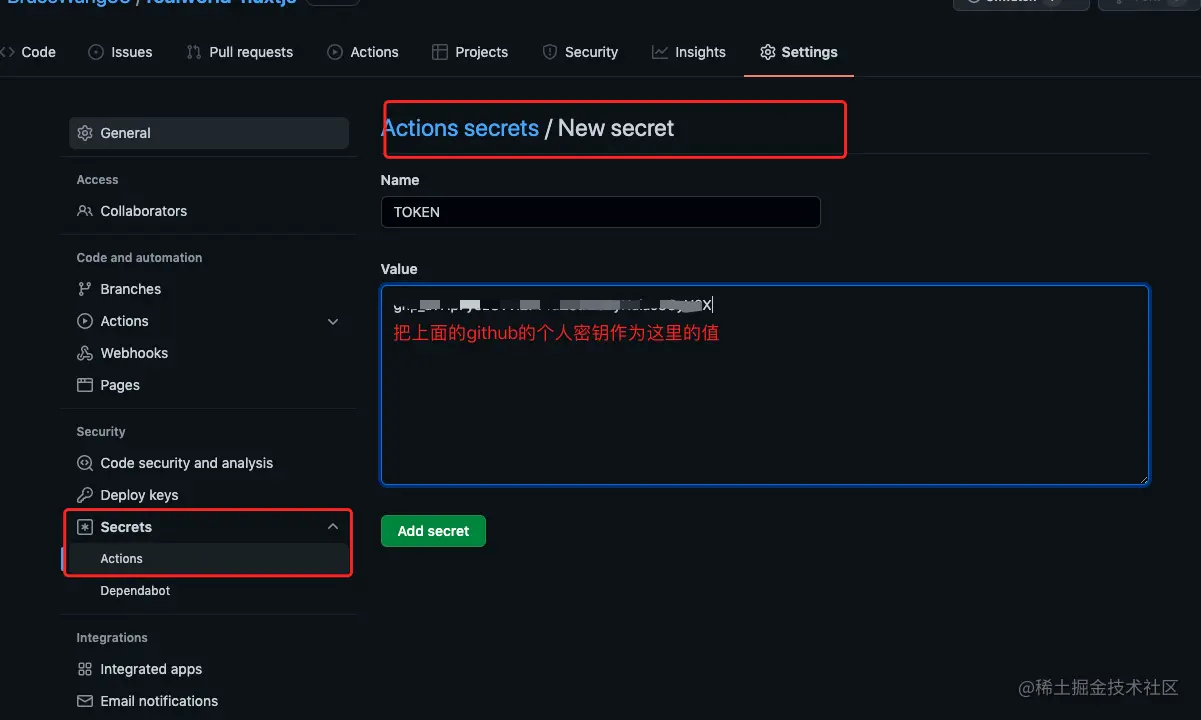Open the Pull requests tab
Image resolution: width=1201 pixels, height=720 pixels.
click(x=240, y=52)
